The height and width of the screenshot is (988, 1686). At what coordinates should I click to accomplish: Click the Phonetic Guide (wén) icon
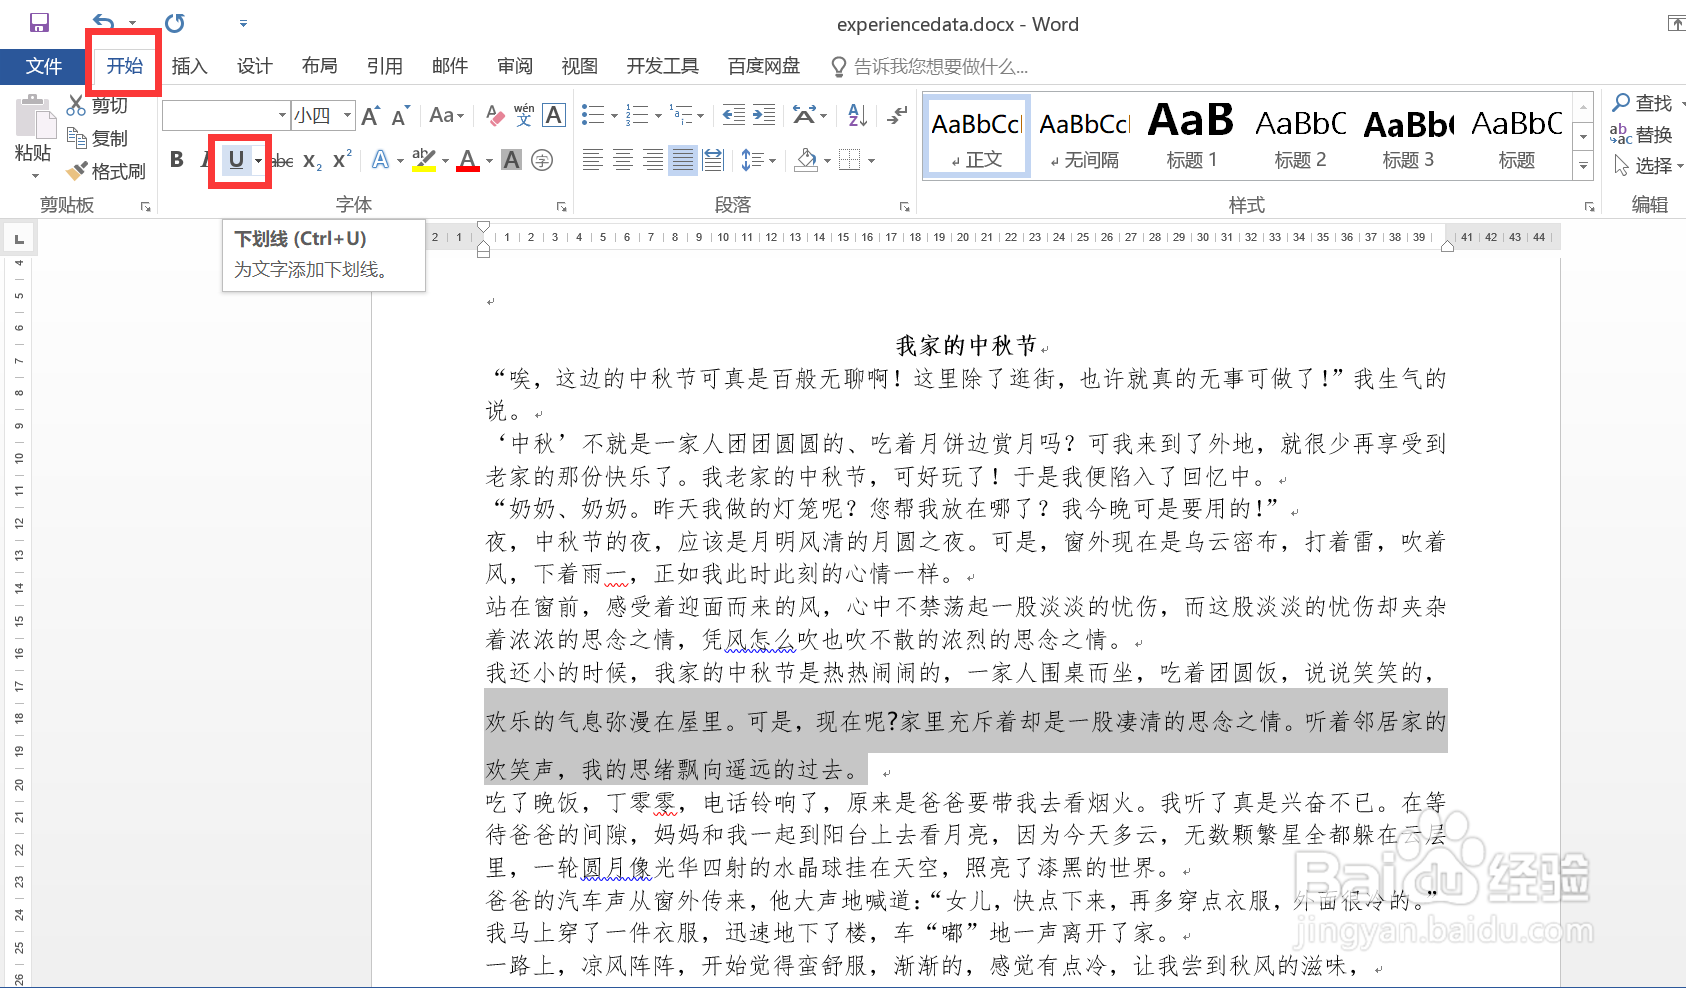tap(524, 116)
